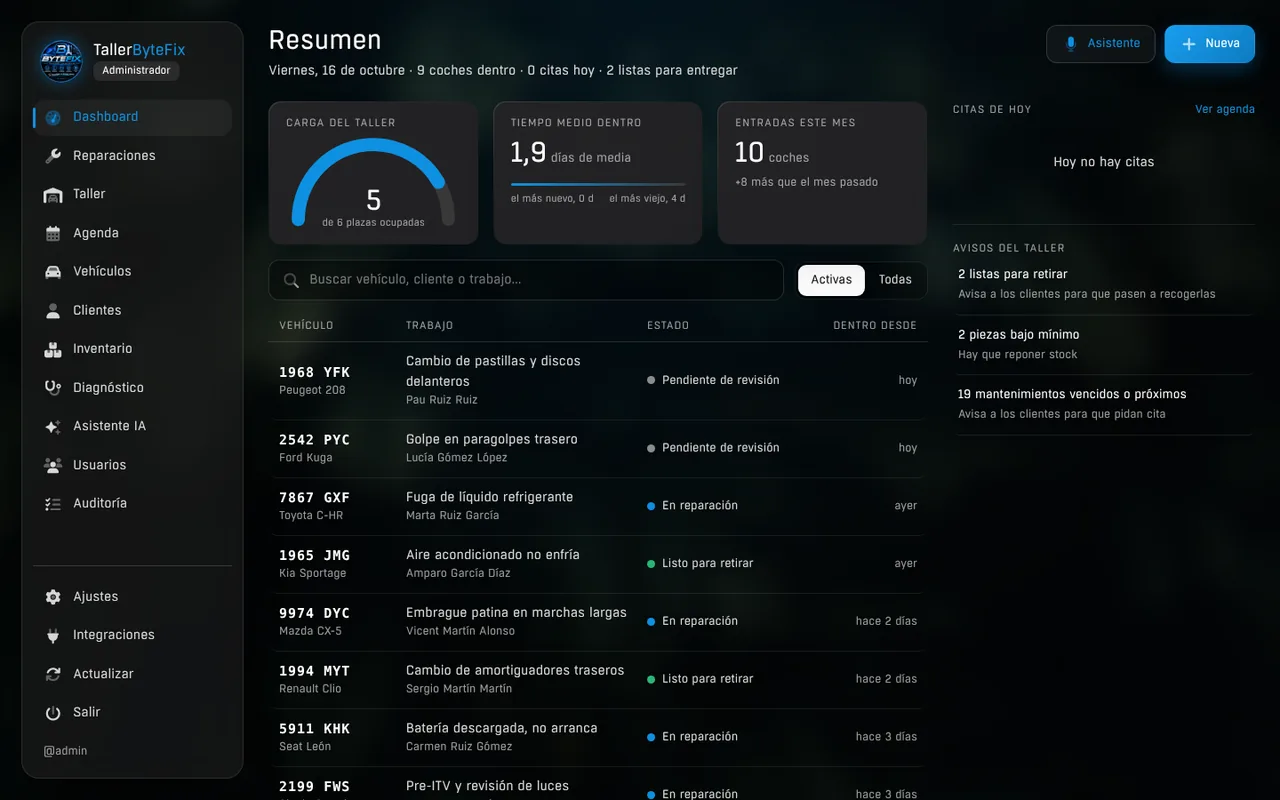Screen dimensions: 1280x800
Task: Click the Integraciones plug icon
Action: [x=53, y=635]
